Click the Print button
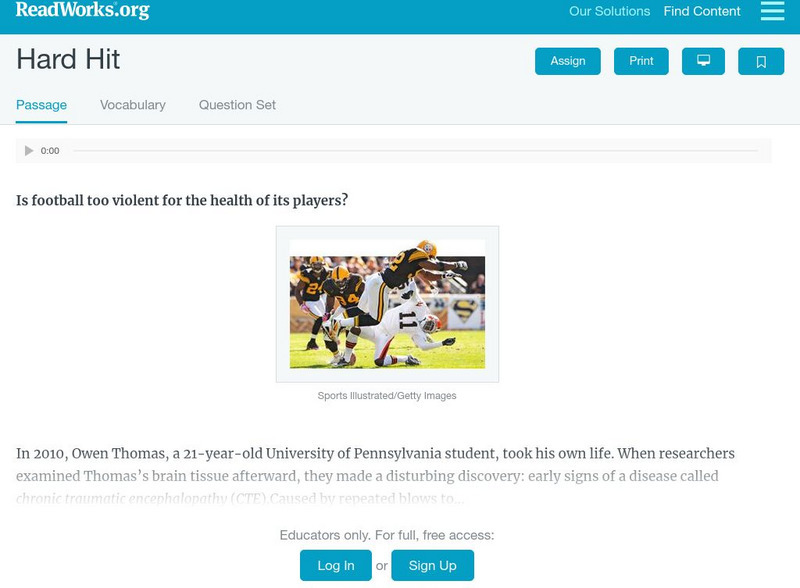Image resolution: width=800 pixels, height=588 pixels. click(641, 61)
